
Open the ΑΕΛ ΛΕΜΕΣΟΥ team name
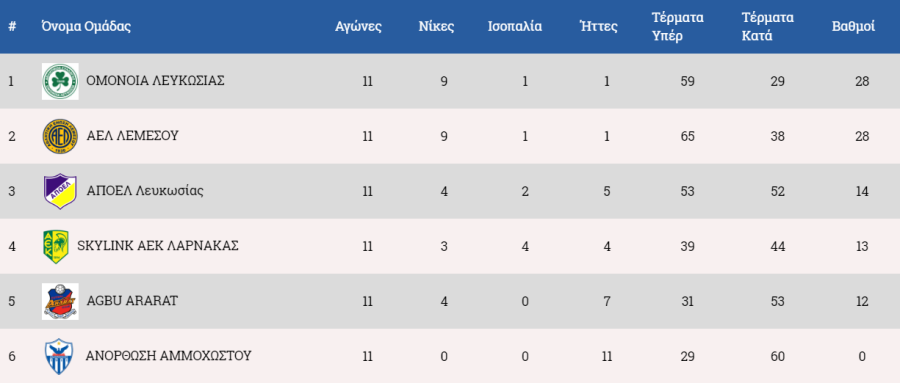pyautogui.click(x=132, y=136)
